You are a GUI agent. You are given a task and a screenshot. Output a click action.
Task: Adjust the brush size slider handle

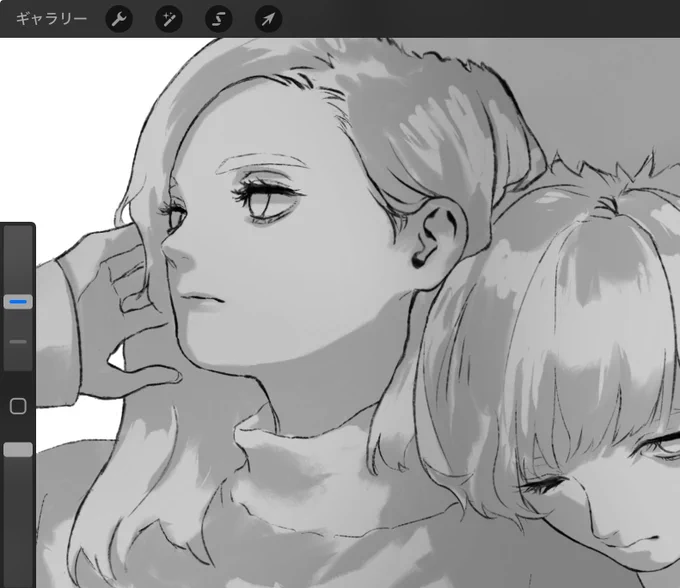click(x=18, y=302)
